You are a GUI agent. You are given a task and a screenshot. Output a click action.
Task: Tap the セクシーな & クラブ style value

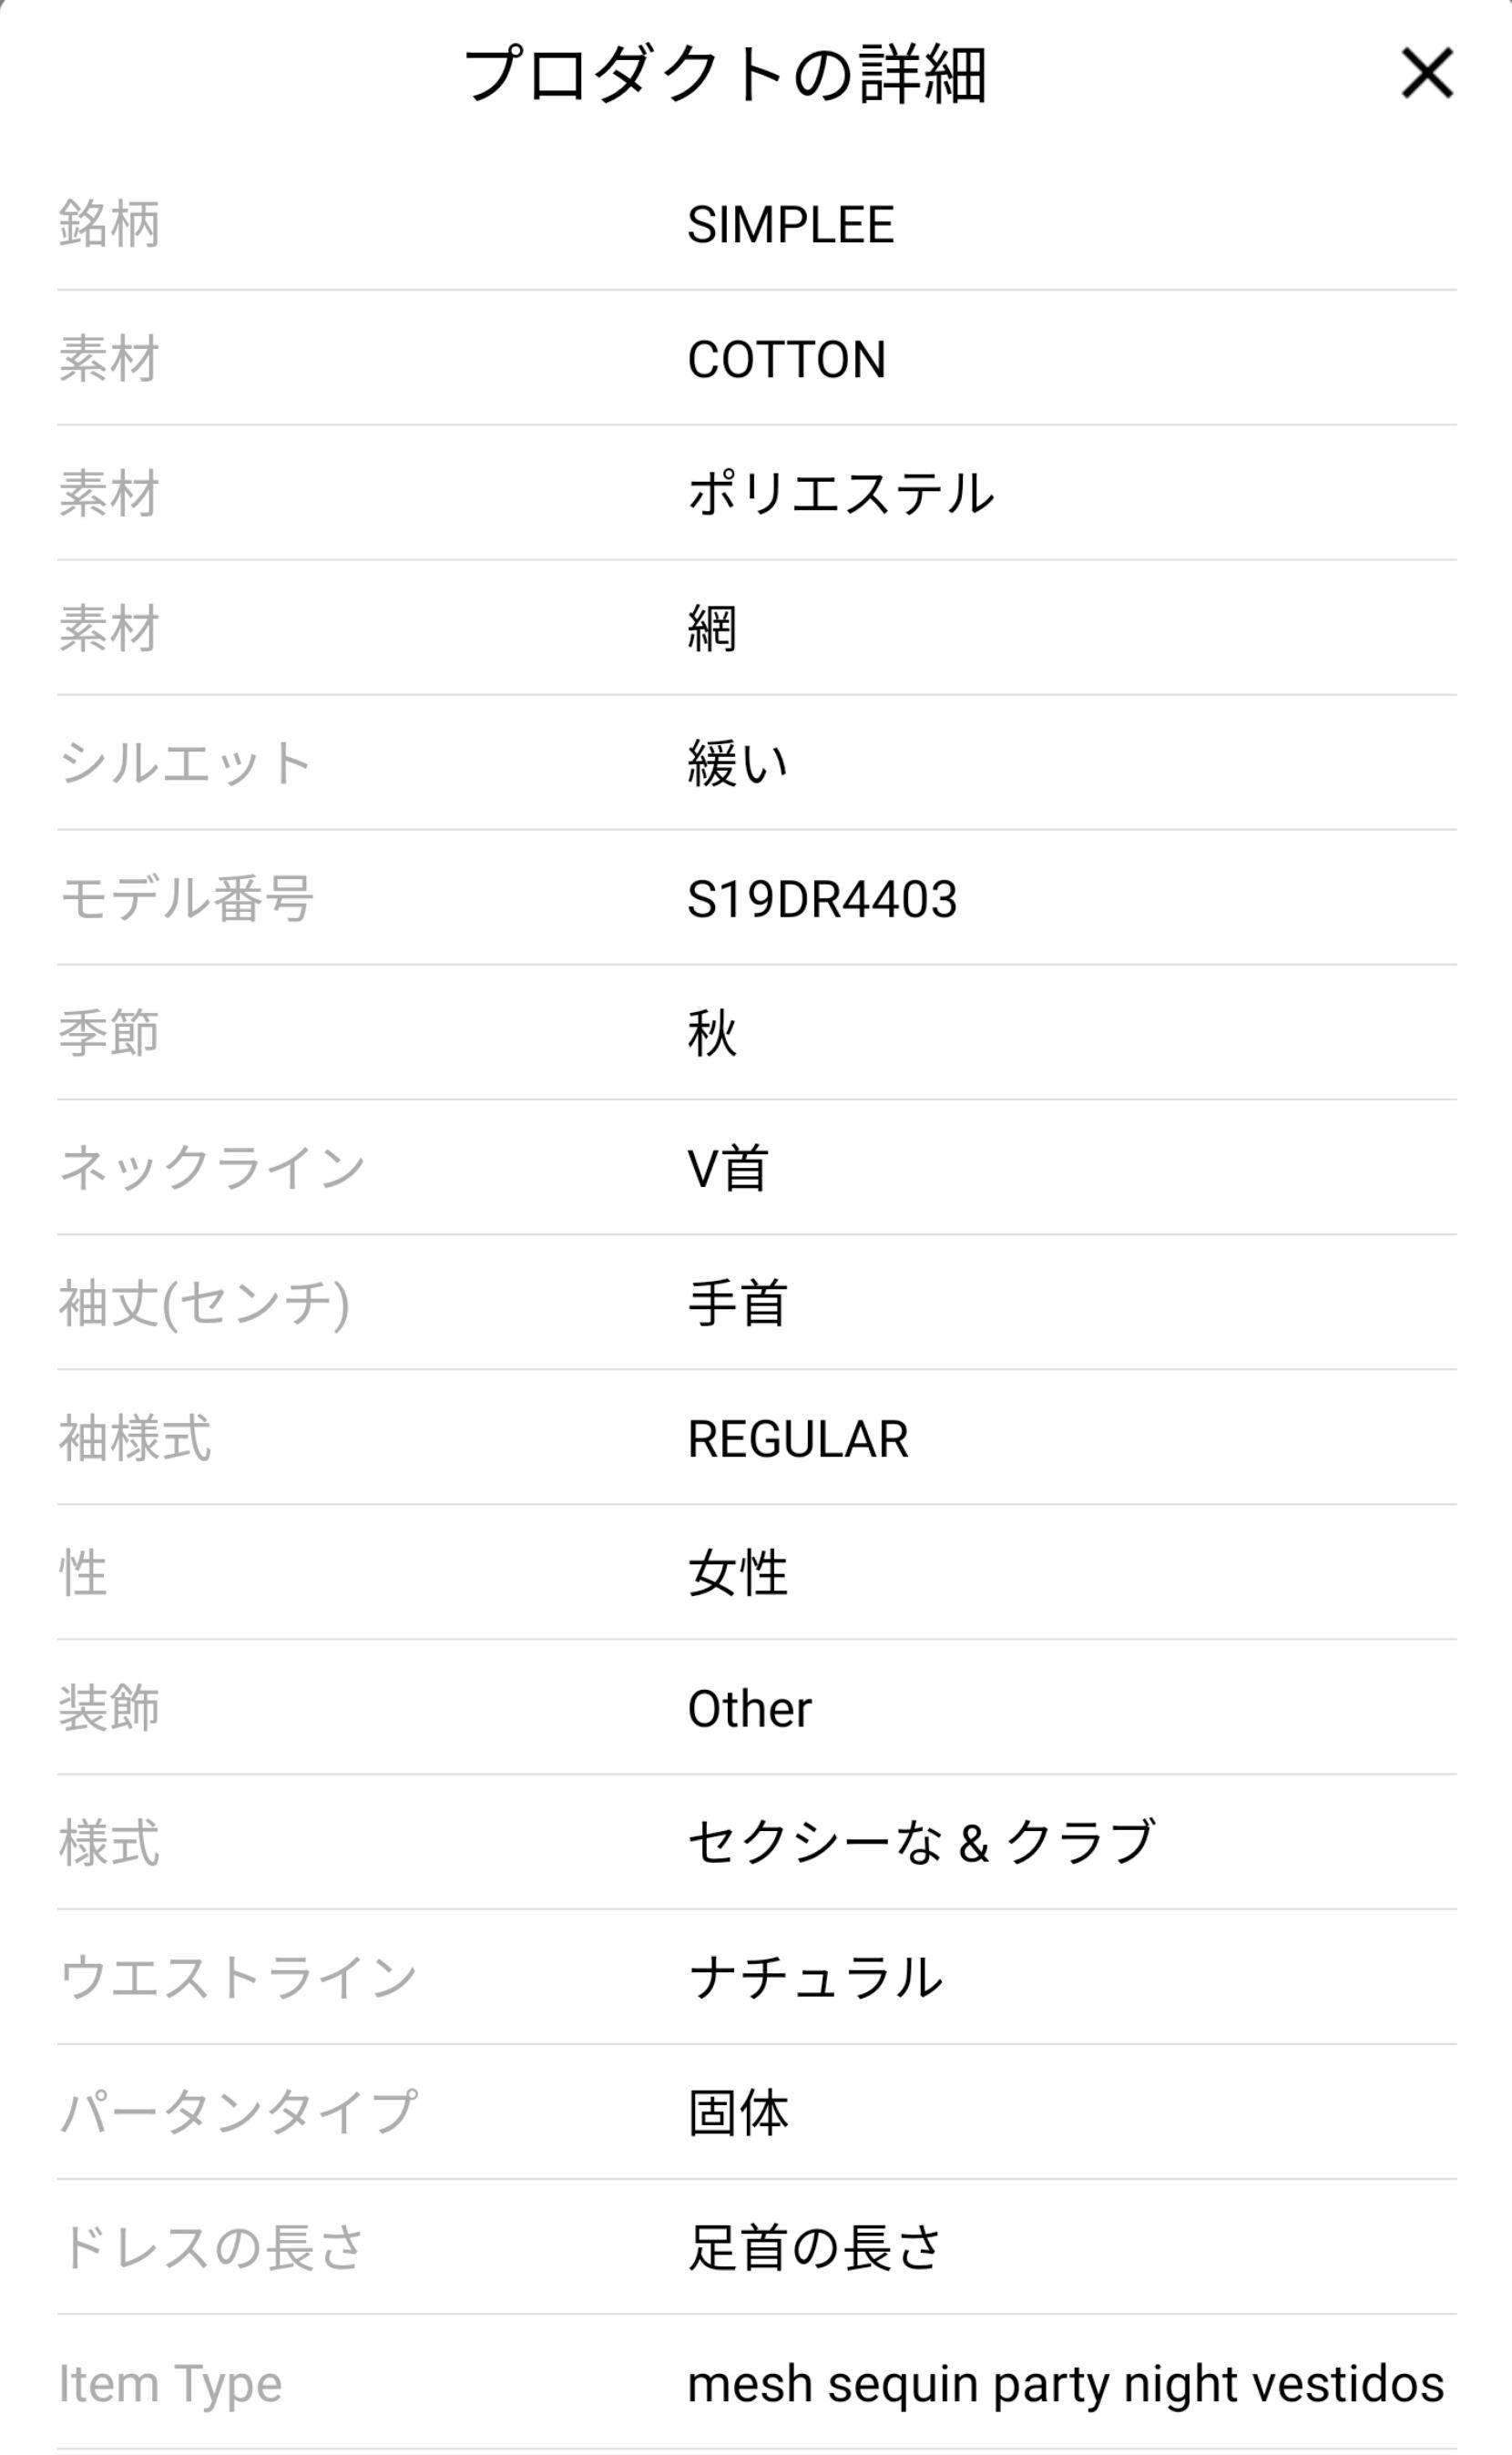coord(921,1843)
